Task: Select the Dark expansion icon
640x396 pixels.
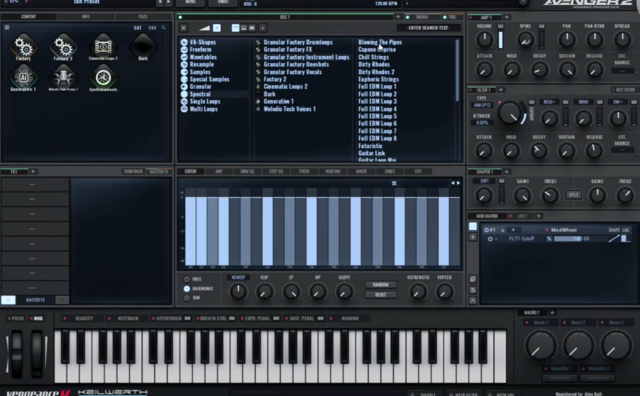Action: [143, 46]
